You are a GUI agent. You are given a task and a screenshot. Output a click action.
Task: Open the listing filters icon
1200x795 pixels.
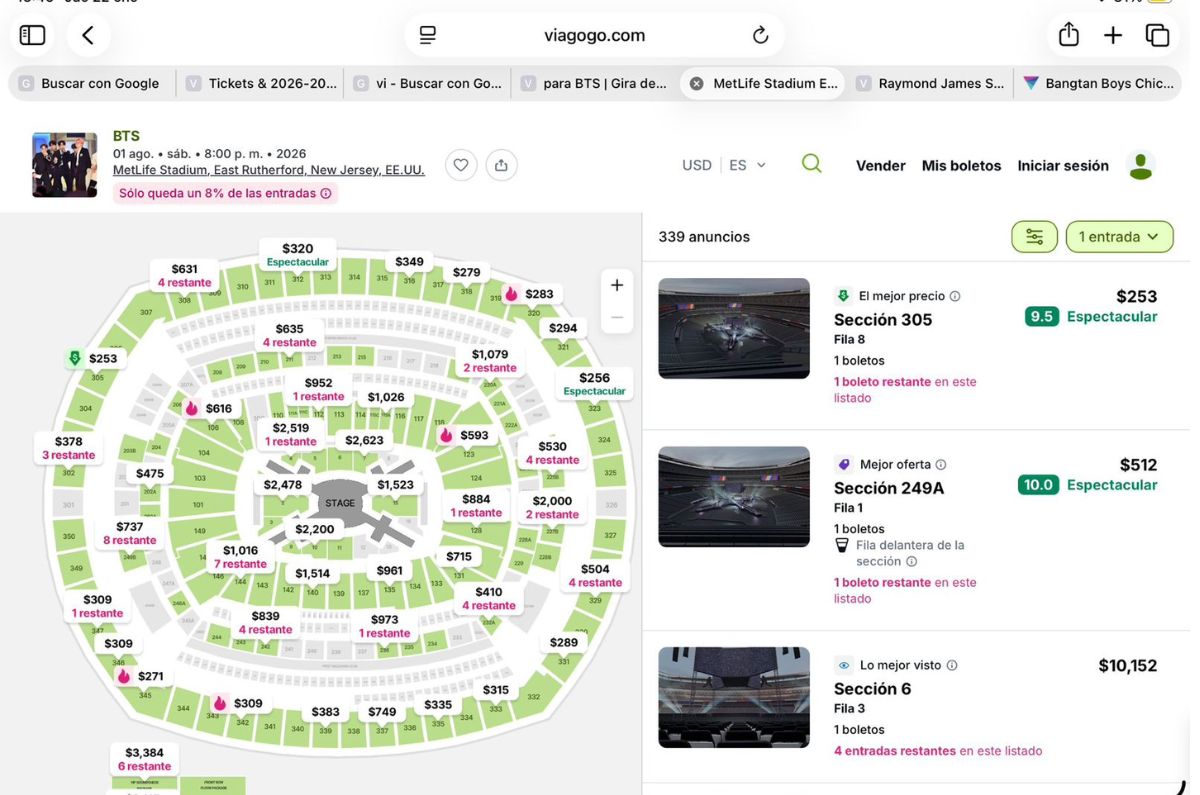pyautogui.click(x=1034, y=237)
